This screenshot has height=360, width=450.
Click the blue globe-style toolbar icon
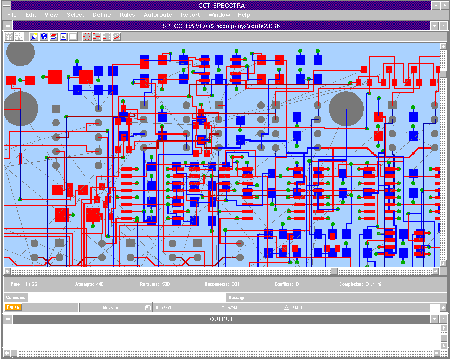pos(44,37)
